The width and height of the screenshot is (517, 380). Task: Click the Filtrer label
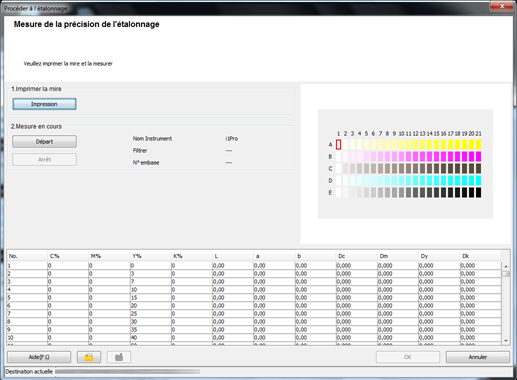click(x=140, y=150)
